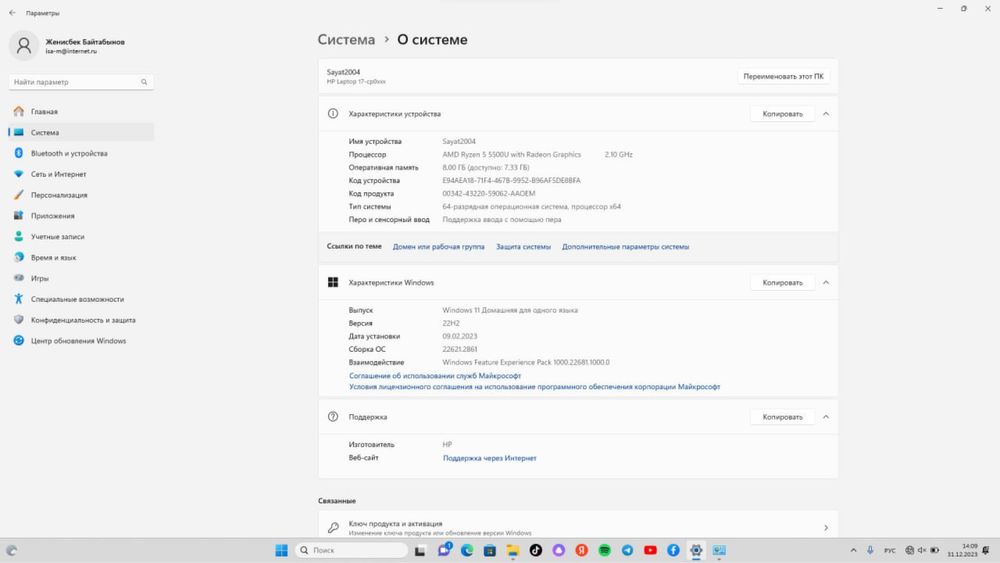Go to Network and Internet section

tap(58, 174)
